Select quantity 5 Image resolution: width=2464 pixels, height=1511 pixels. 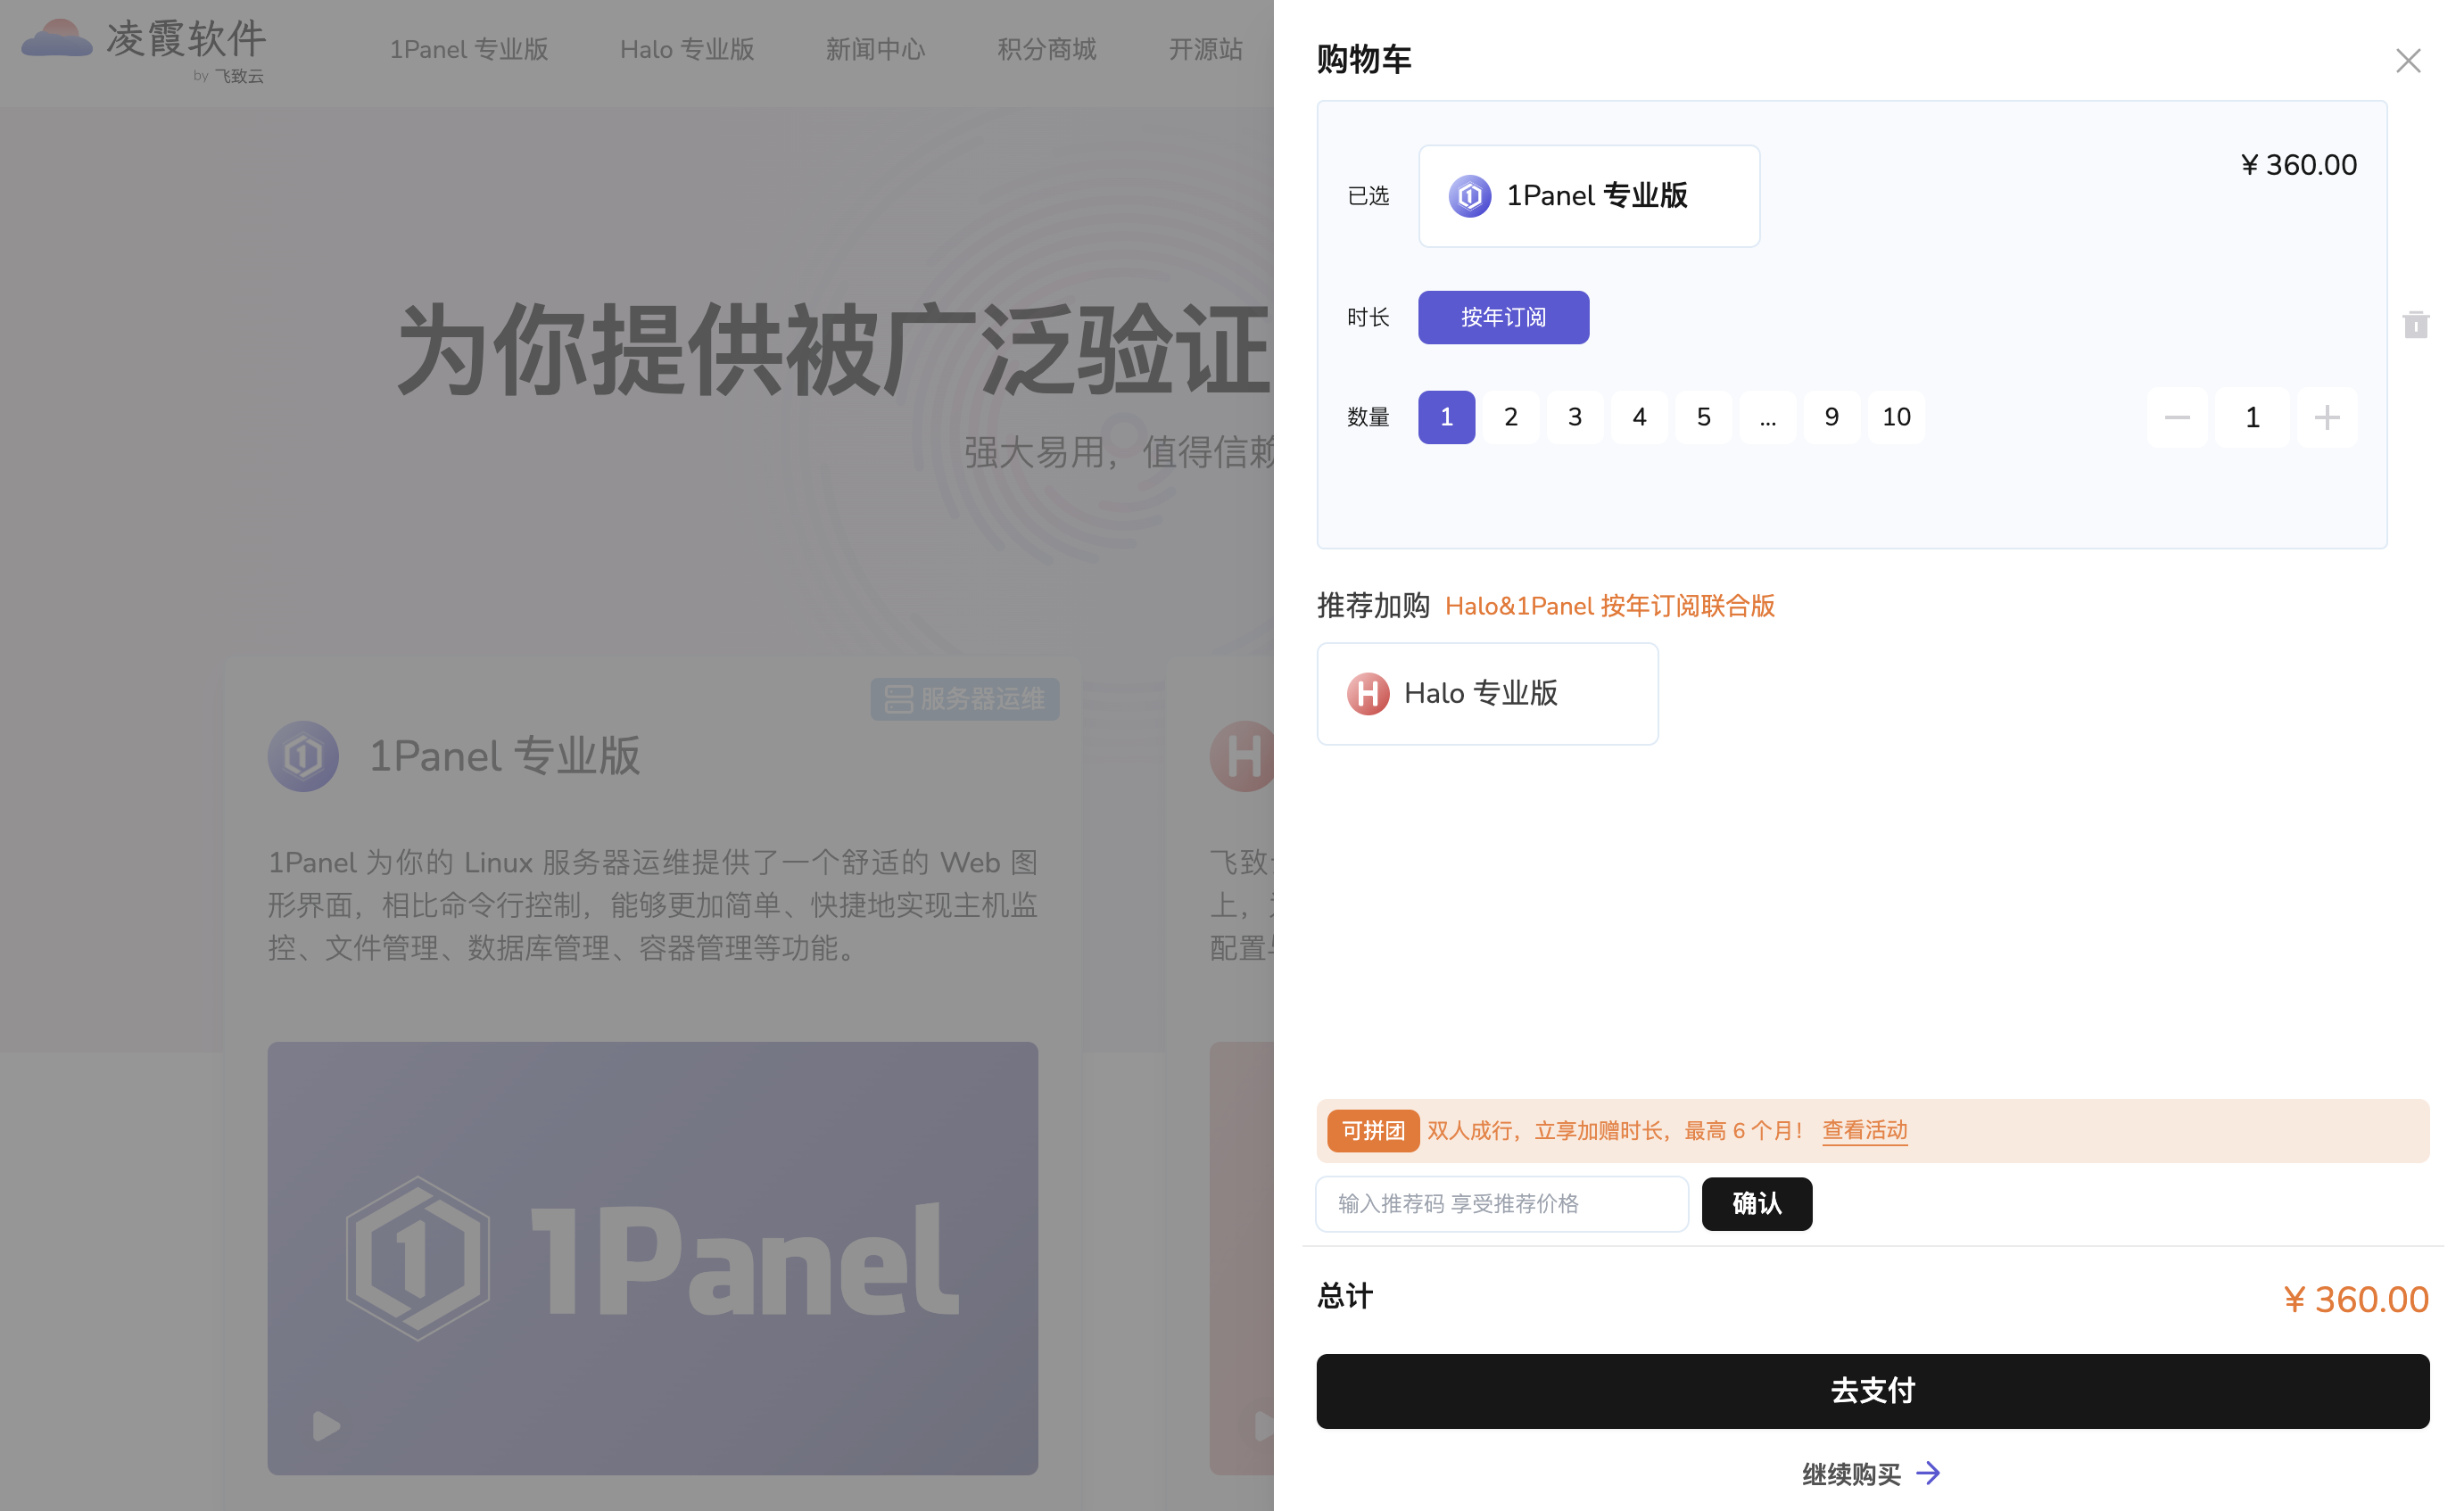click(x=1703, y=417)
